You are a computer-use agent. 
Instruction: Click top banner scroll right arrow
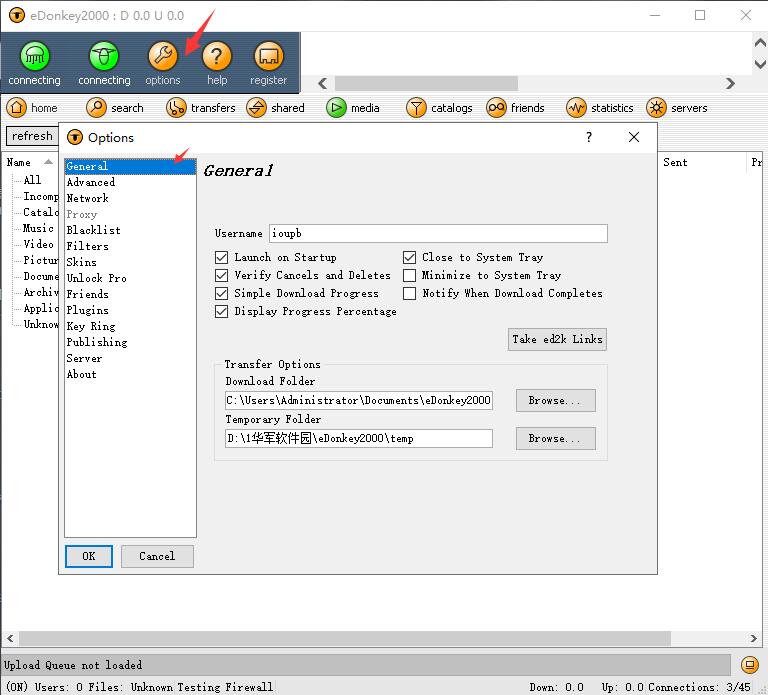click(730, 83)
